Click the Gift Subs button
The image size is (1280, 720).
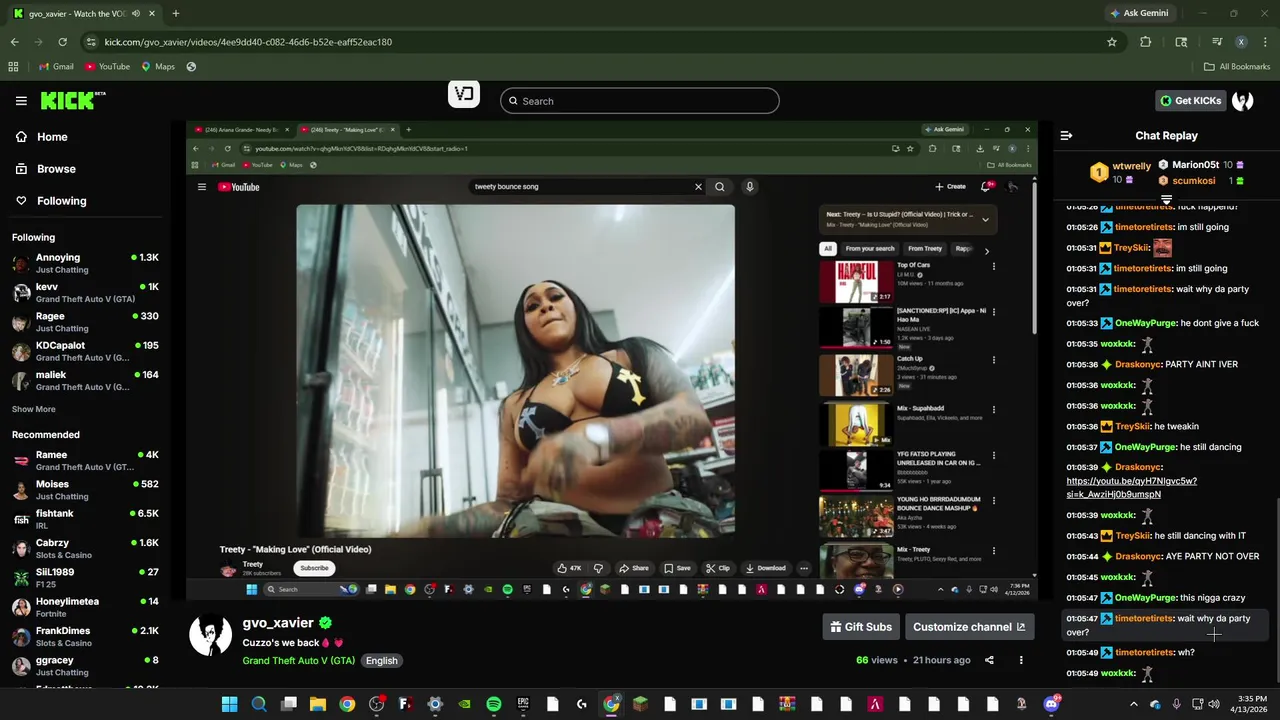(x=861, y=627)
